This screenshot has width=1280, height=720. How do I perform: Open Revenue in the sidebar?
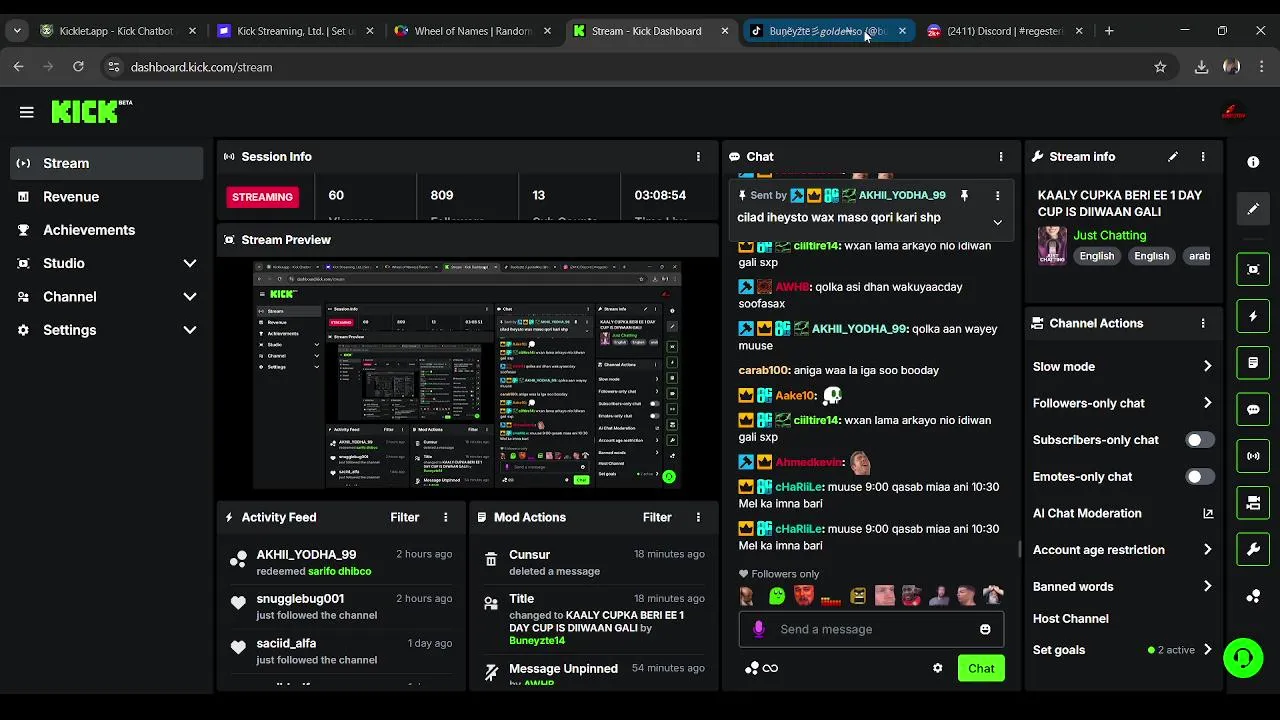pyautogui.click(x=107, y=197)
